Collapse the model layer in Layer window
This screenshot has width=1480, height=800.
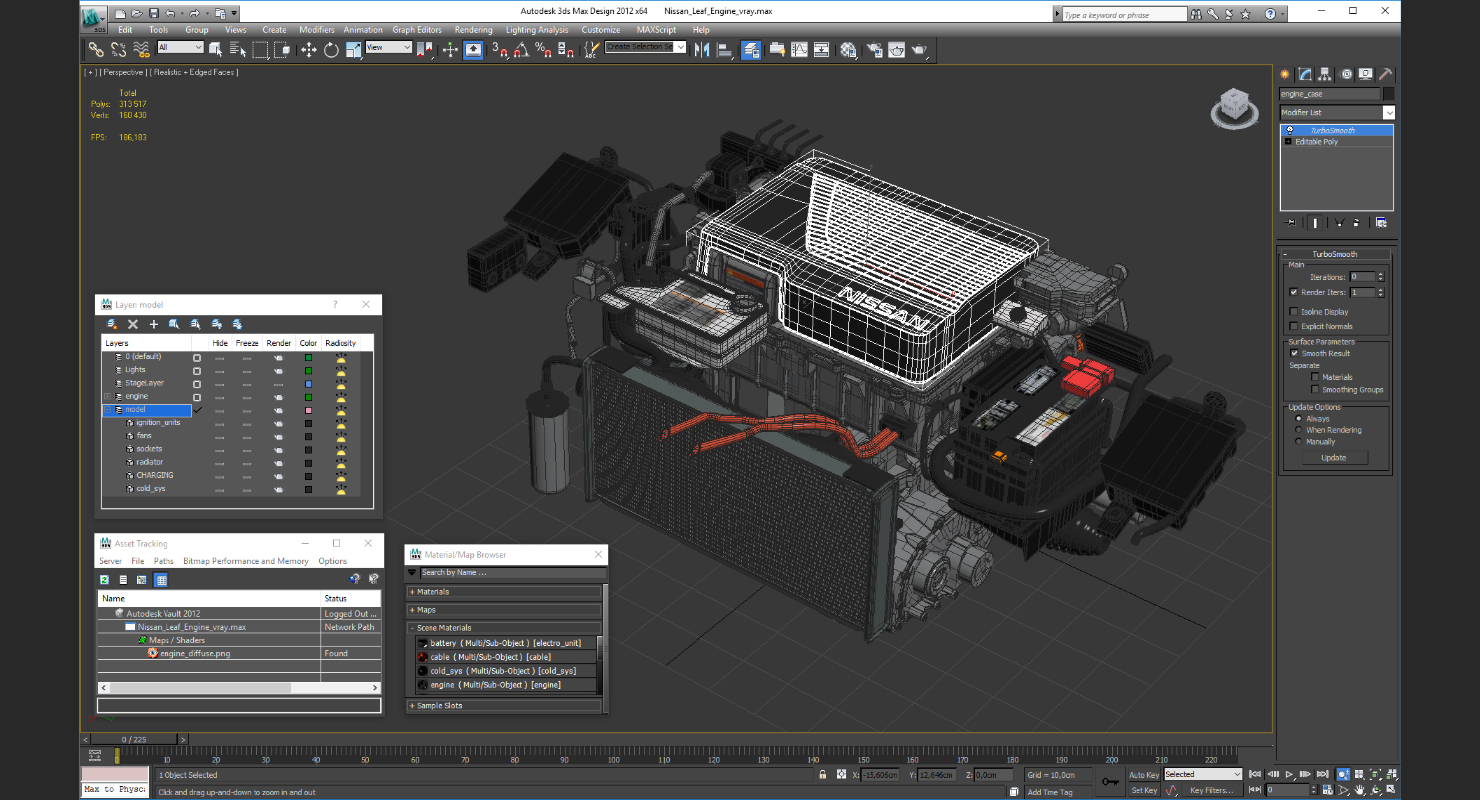[x=108, y=410]
